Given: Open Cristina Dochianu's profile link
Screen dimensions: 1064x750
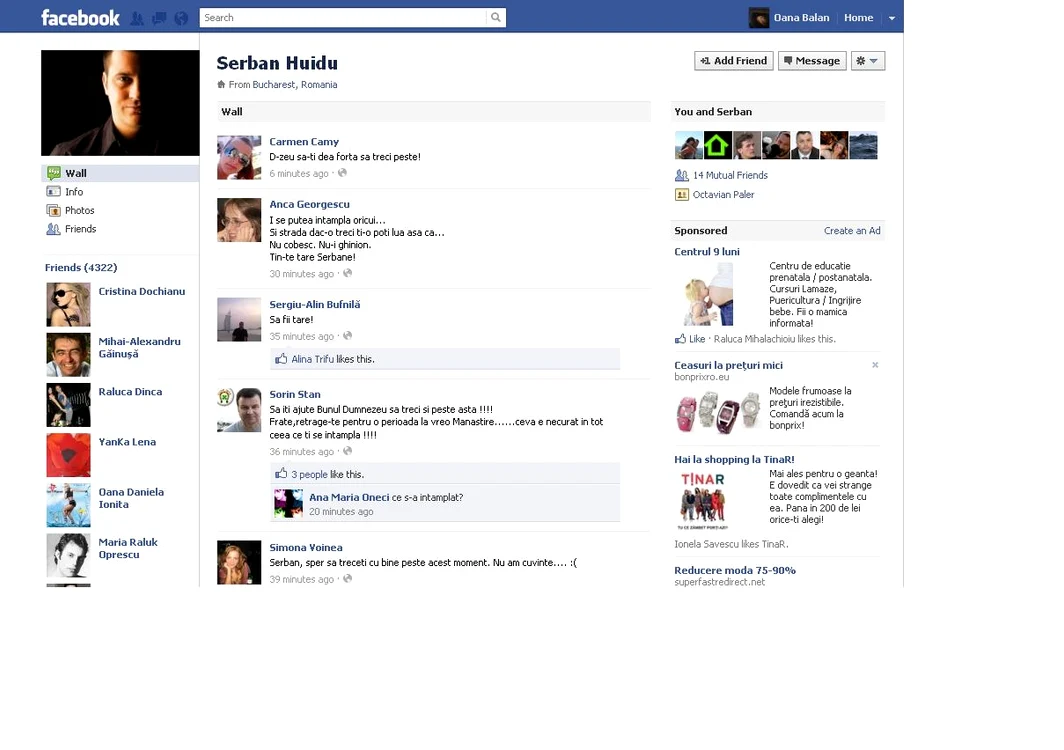Looking at the screenshot, I should pyautogui.click(x=142, y=291).
